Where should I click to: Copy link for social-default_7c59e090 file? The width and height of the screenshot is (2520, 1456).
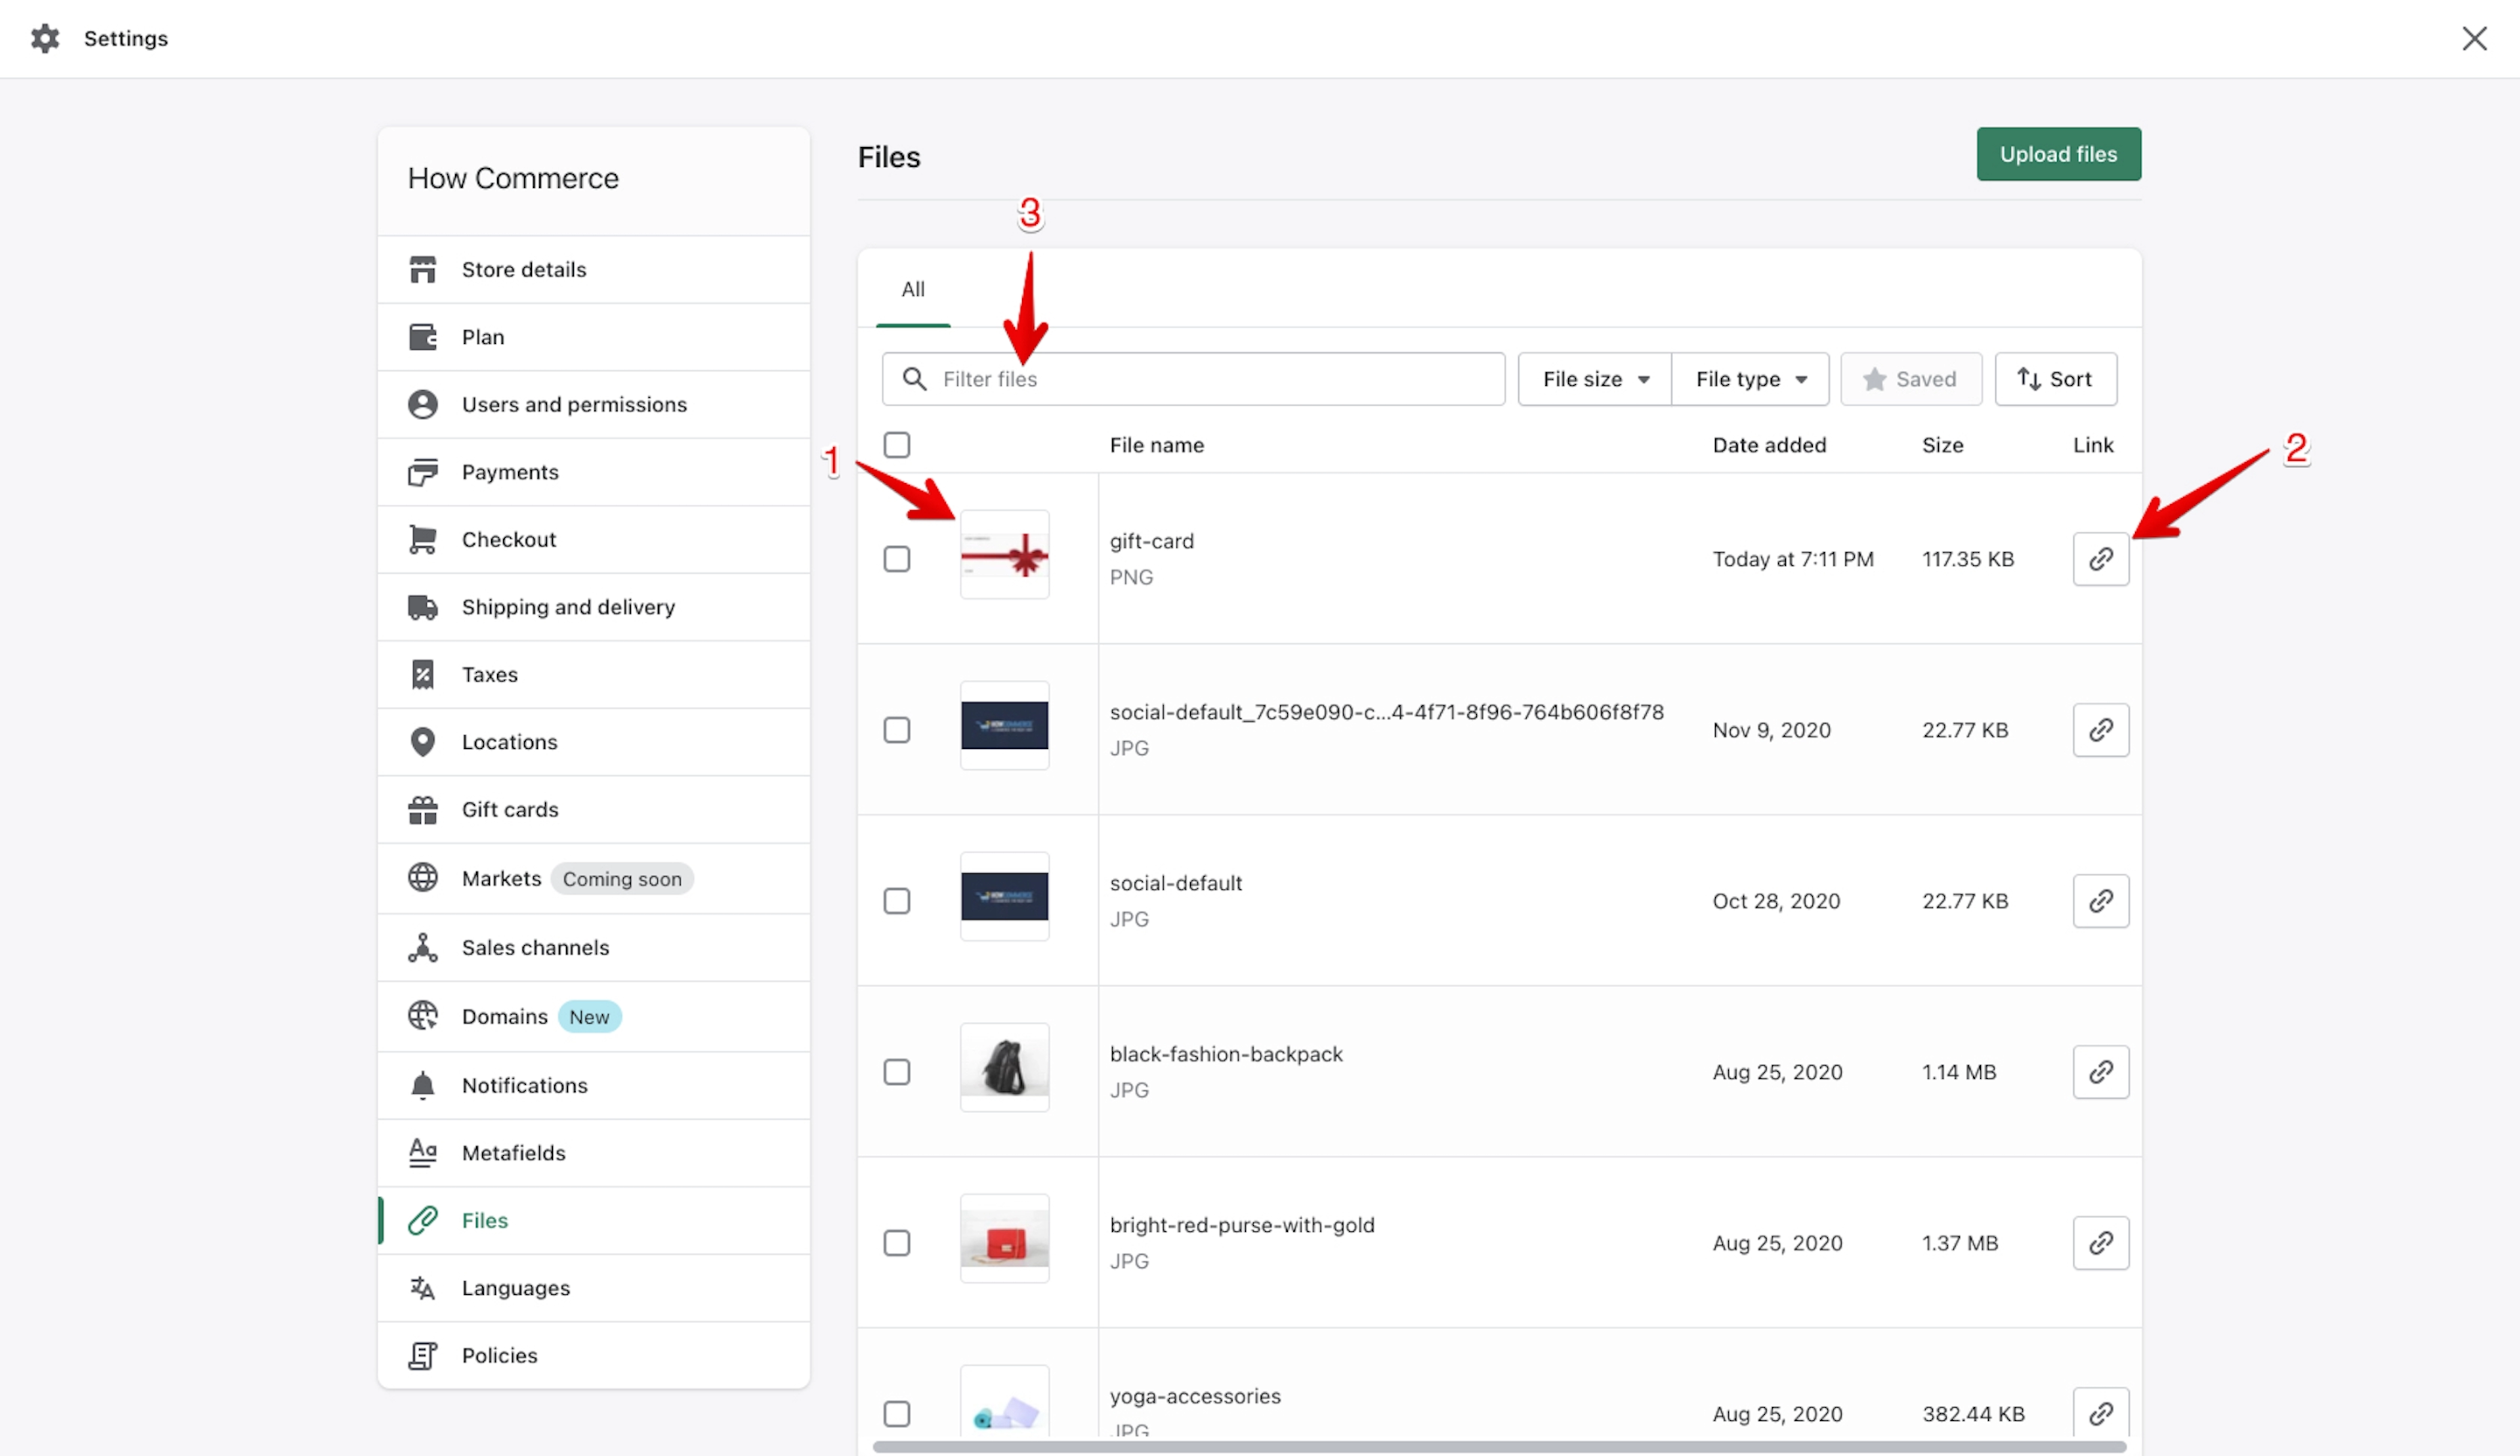point(2101,730)
